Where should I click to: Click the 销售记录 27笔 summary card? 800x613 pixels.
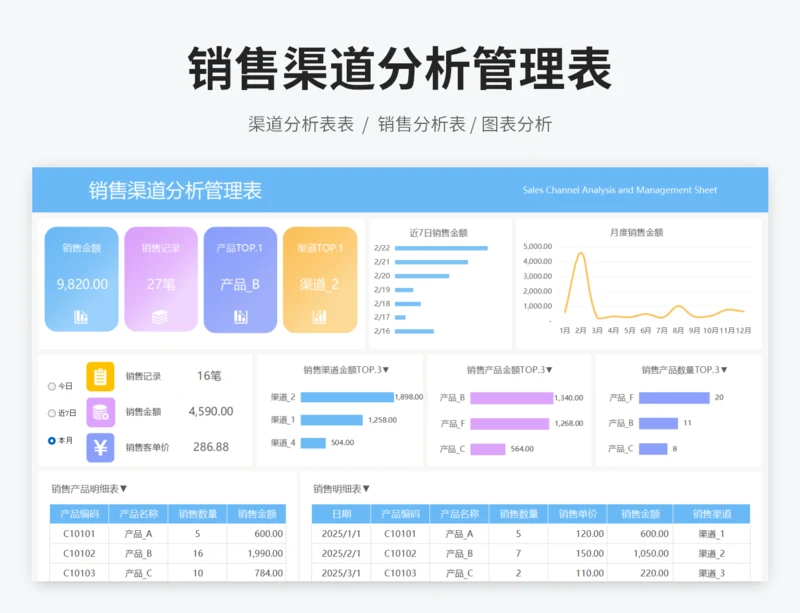(161, 279)
